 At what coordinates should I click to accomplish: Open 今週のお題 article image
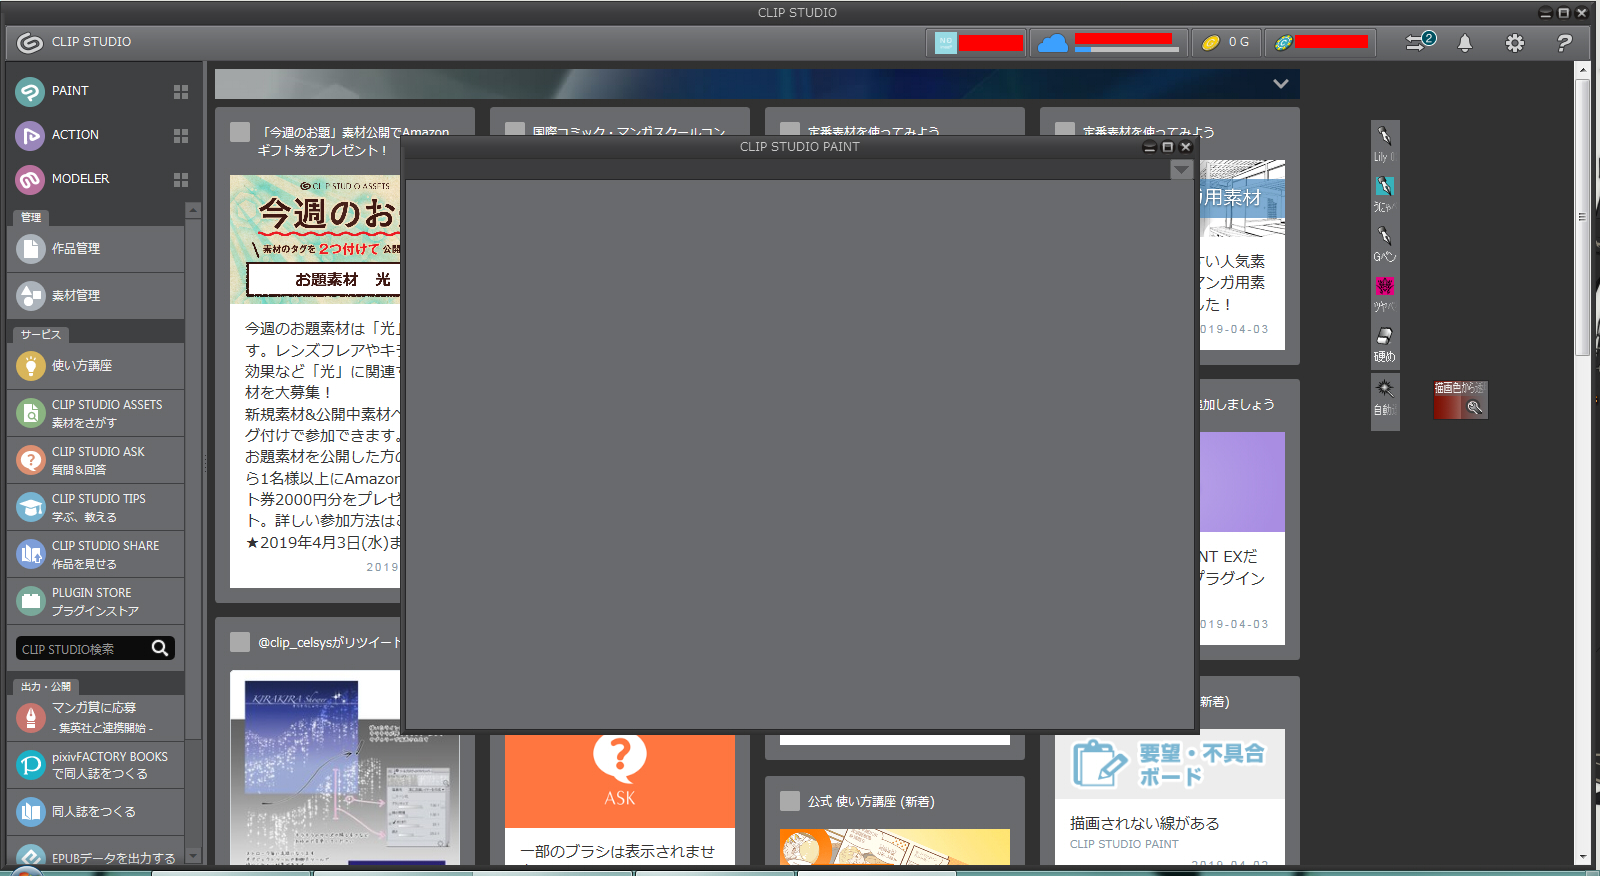(x=315, y=240)
